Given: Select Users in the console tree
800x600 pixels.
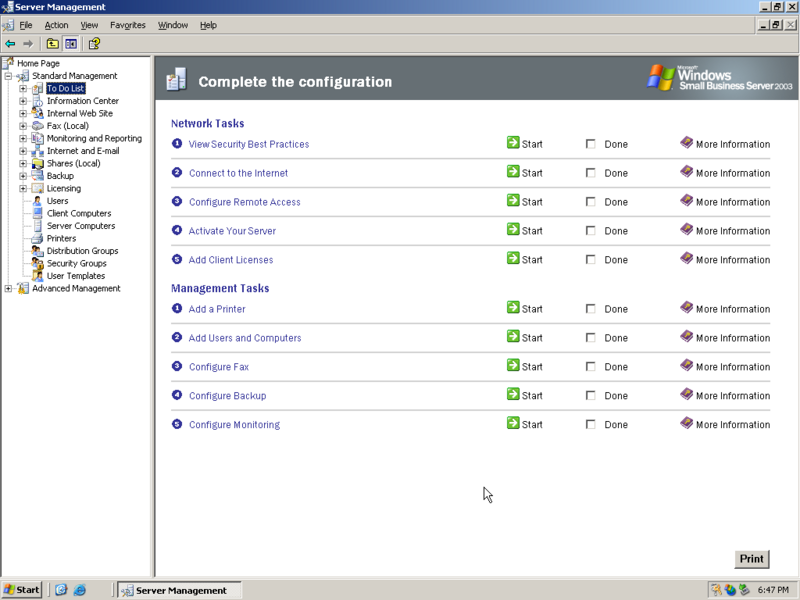Looking at the screenshot, I should [x=56, y=200].
